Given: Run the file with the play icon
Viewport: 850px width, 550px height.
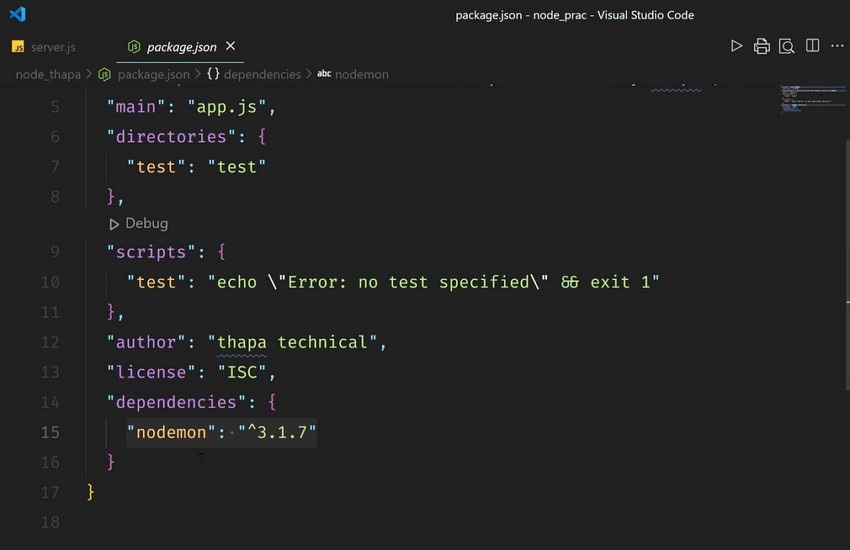Looking at the screenshot, I should (736, 46).
